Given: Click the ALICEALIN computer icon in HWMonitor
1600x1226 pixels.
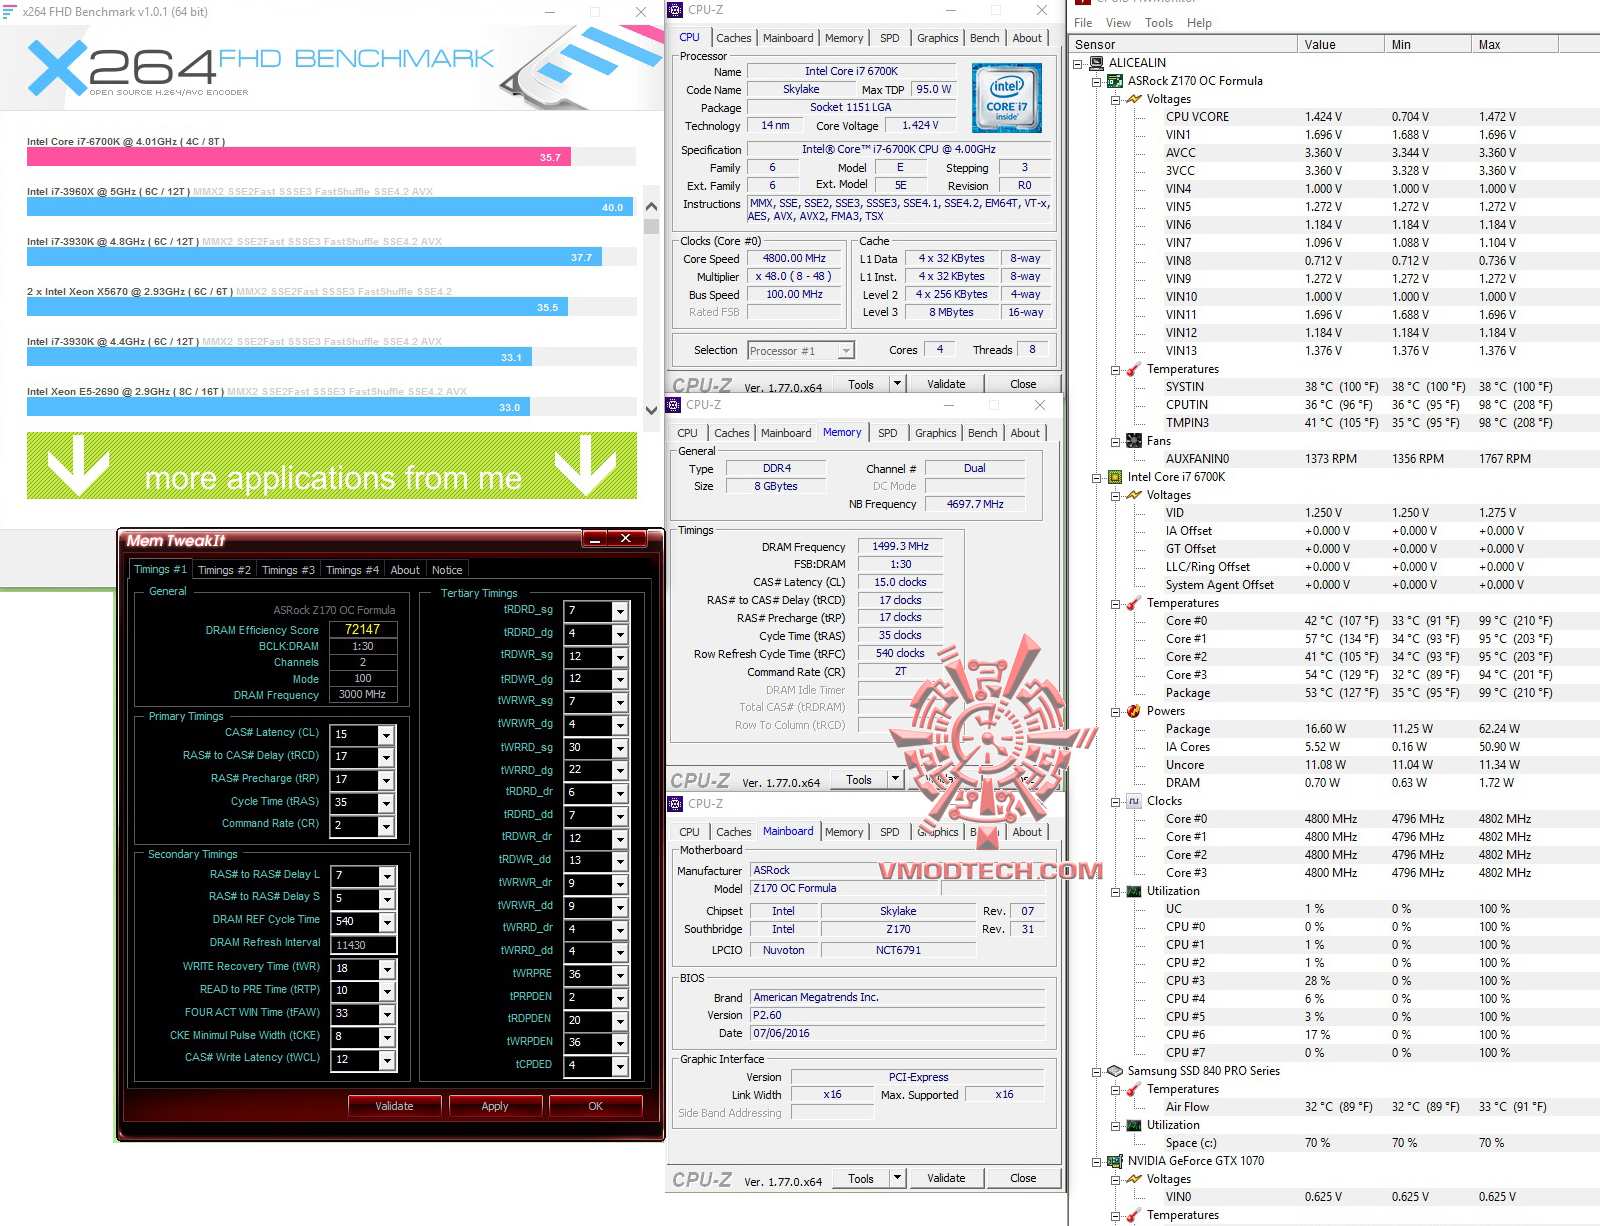Looking at the screenshot, I should click(1095, 62).
